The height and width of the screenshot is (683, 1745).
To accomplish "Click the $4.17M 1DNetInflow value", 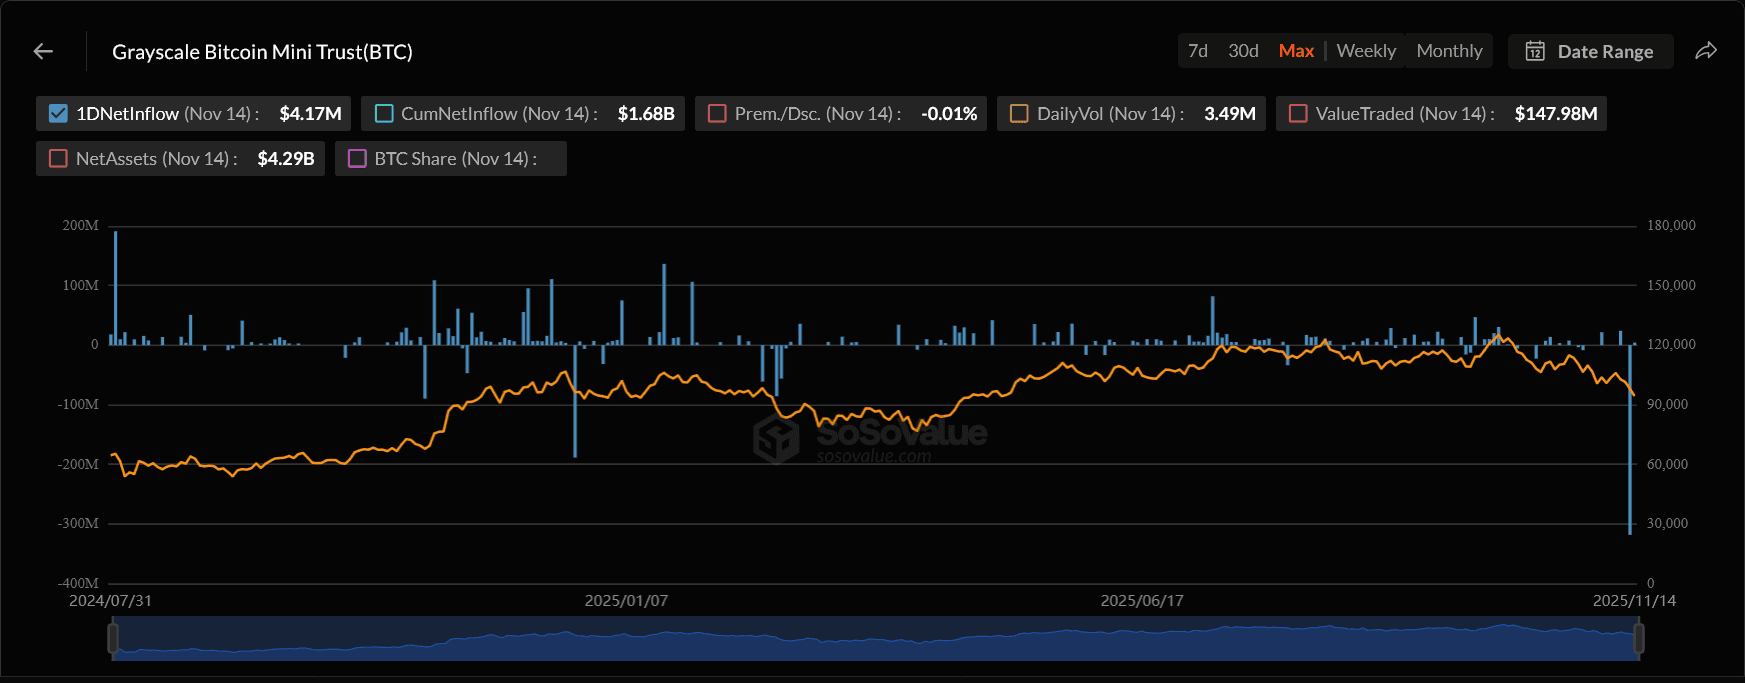I will [310, 114].
